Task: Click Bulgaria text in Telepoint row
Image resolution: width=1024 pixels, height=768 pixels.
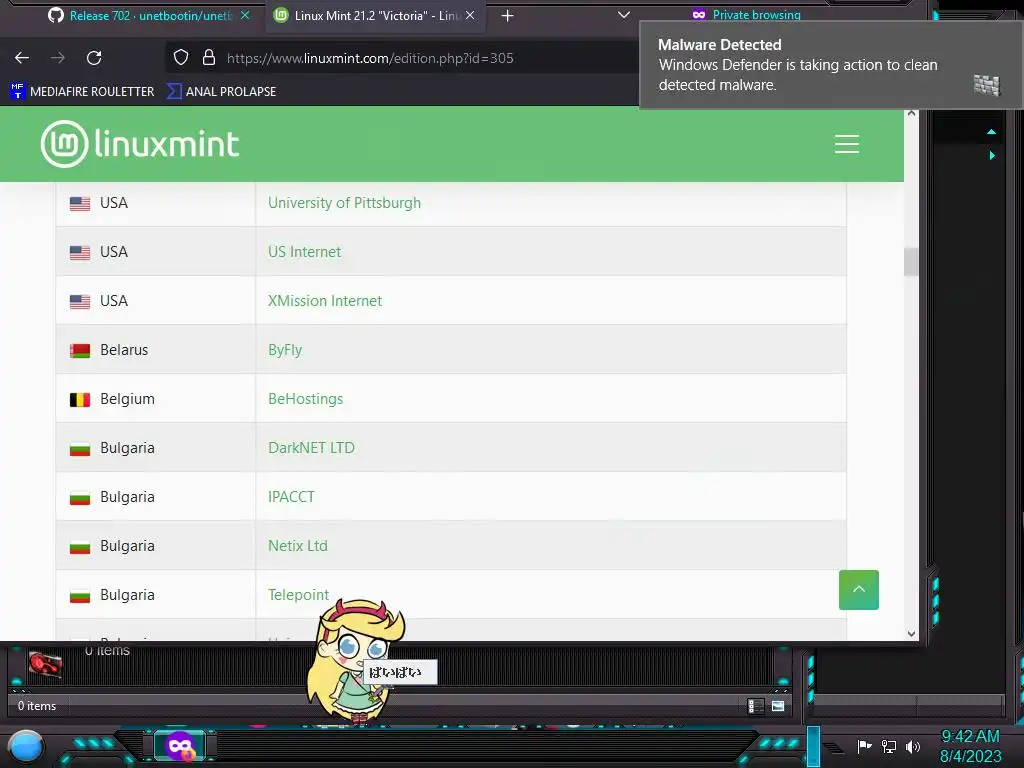Action: (x=127, y=595)
